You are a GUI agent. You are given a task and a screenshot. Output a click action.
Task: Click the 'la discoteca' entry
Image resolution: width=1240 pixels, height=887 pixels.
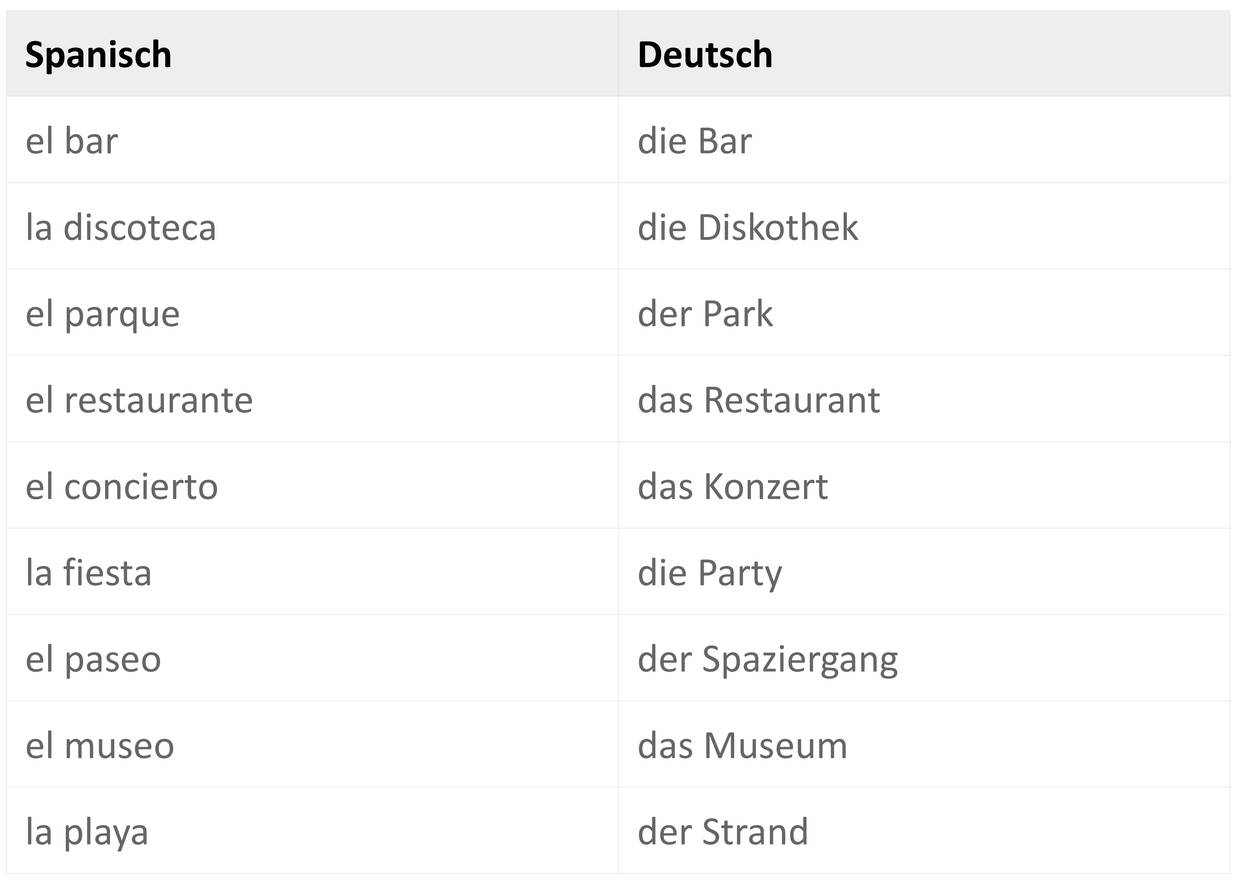point(121,227)
